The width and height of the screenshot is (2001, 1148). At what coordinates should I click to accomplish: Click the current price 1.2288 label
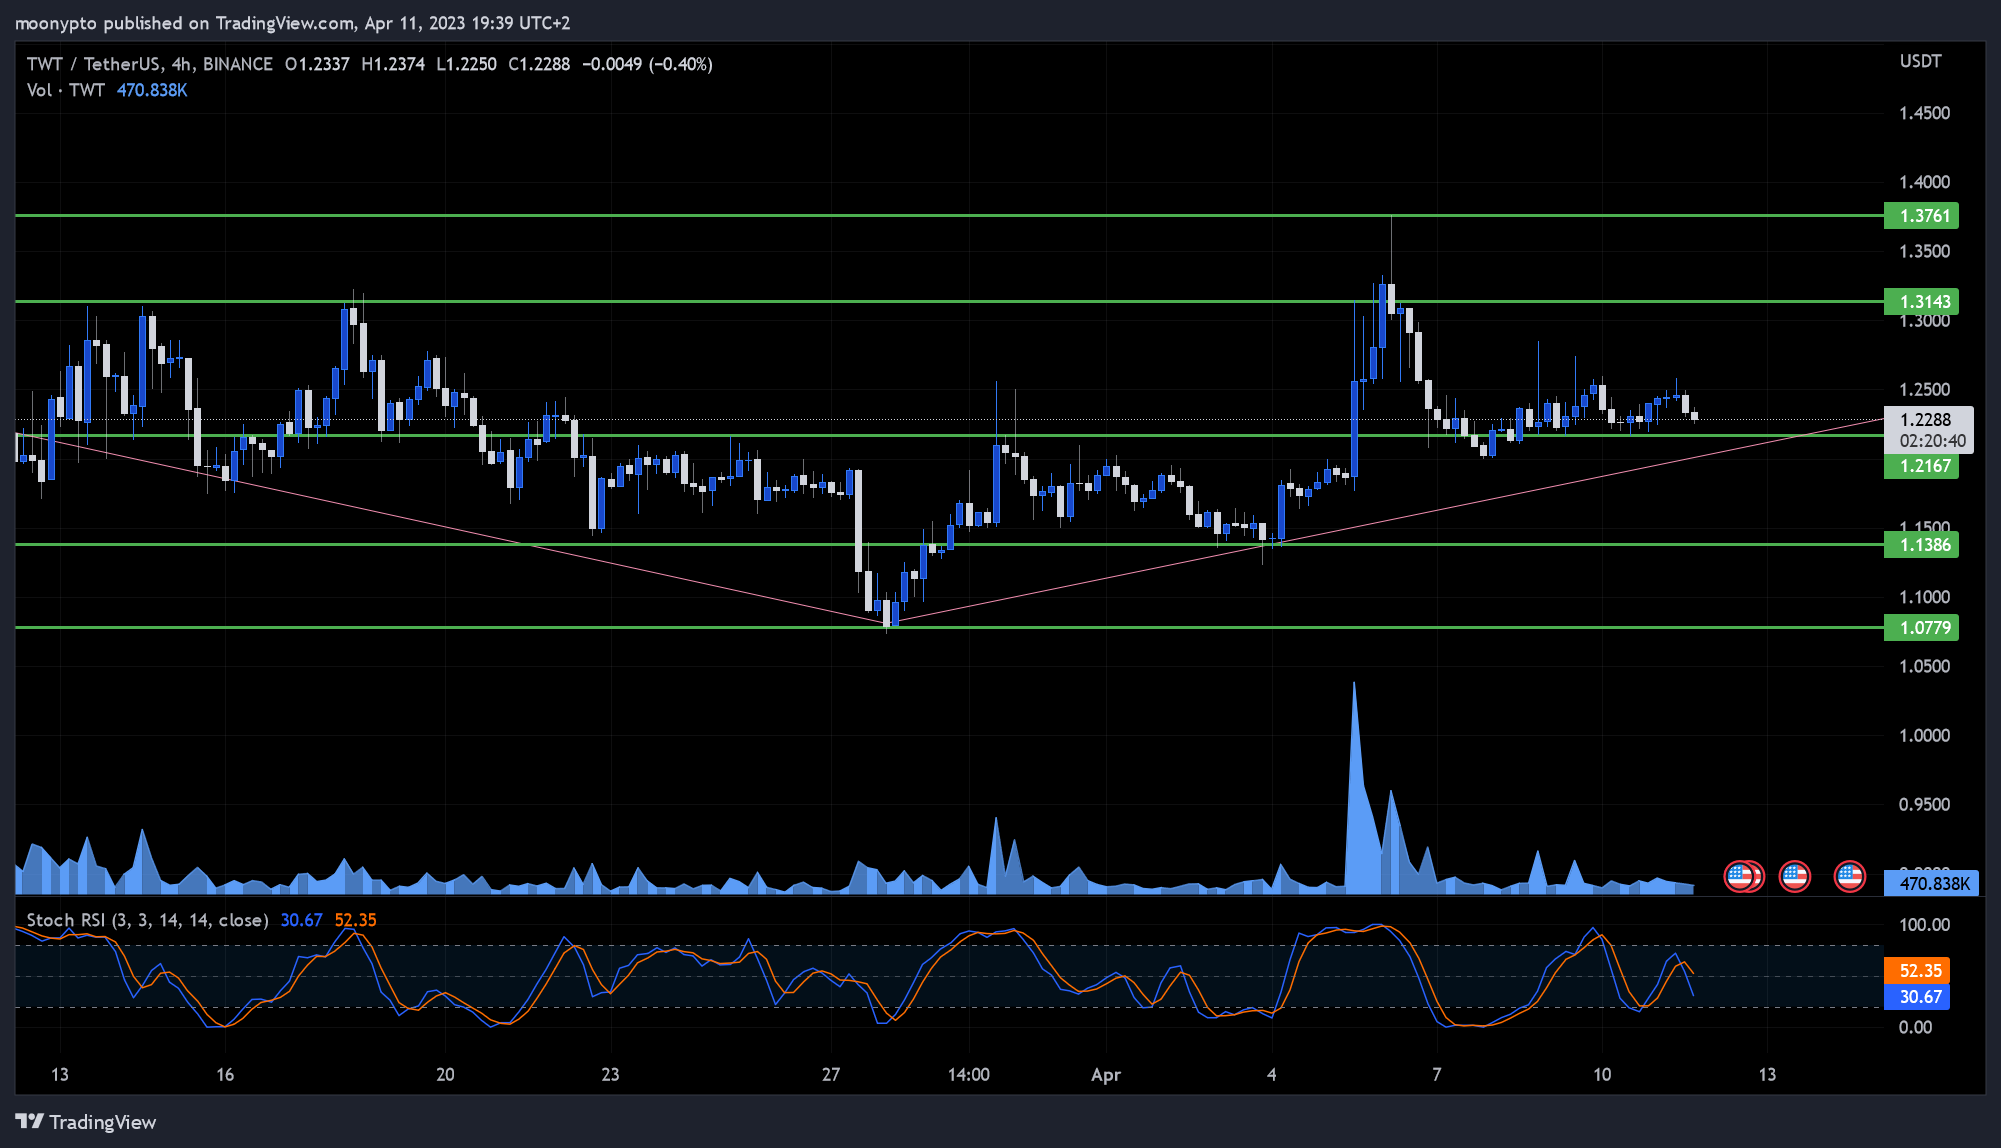(1926, 420)
